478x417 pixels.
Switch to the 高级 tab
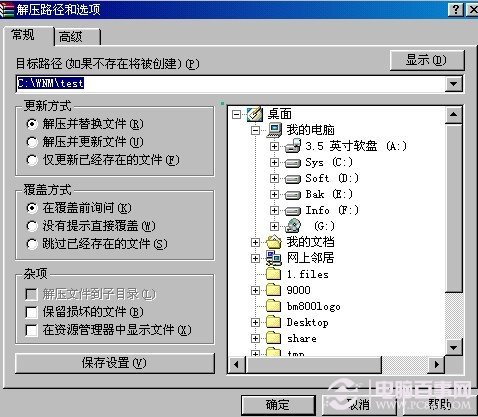click(77, 37)
